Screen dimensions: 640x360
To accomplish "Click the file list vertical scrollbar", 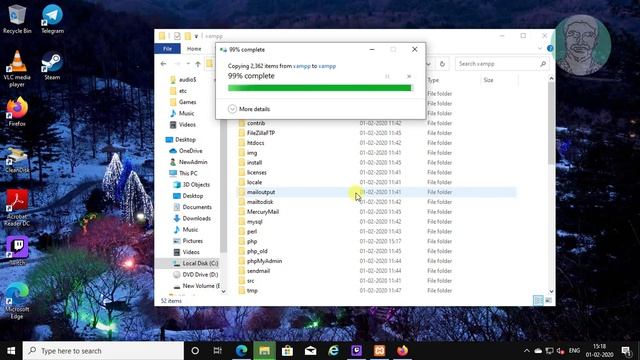I will pyautogui.click(x=551, y=123).
